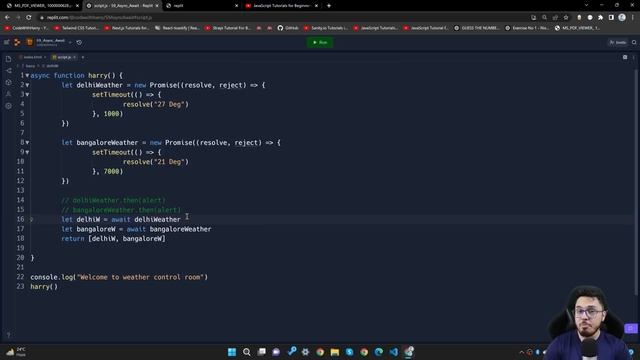Collapse the code fold arrow on line 9
Image resolution: width=640 pixels, height=360 pixels.
click(x=27, y=152)
